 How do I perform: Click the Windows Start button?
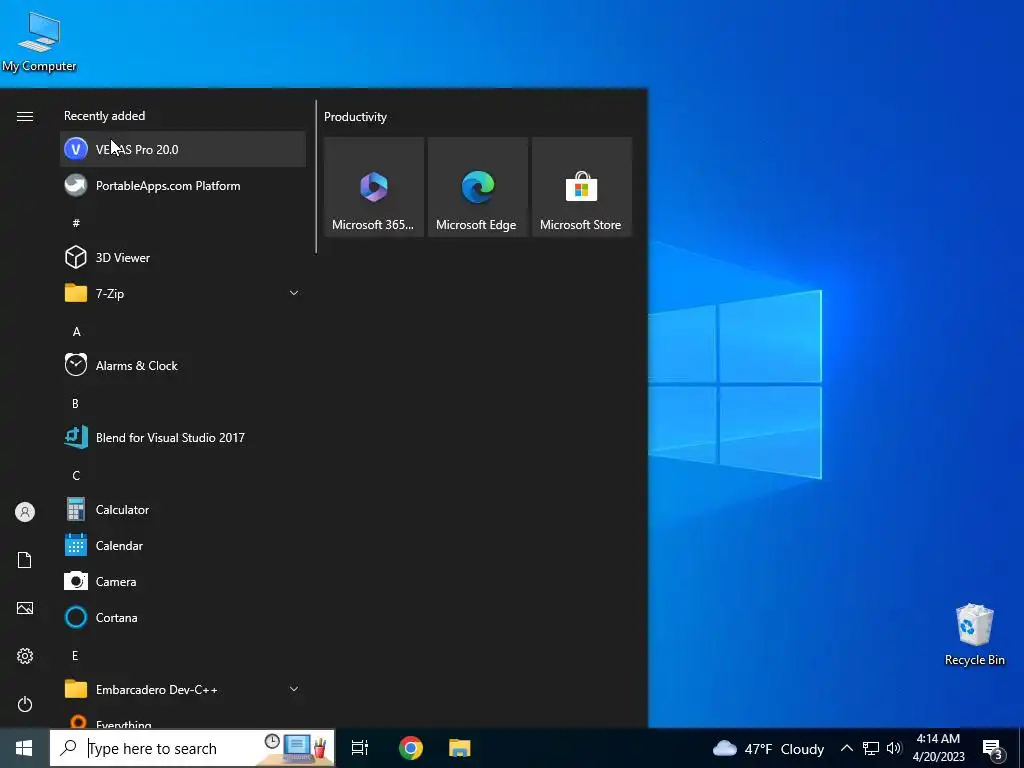[x=24, y=748]
